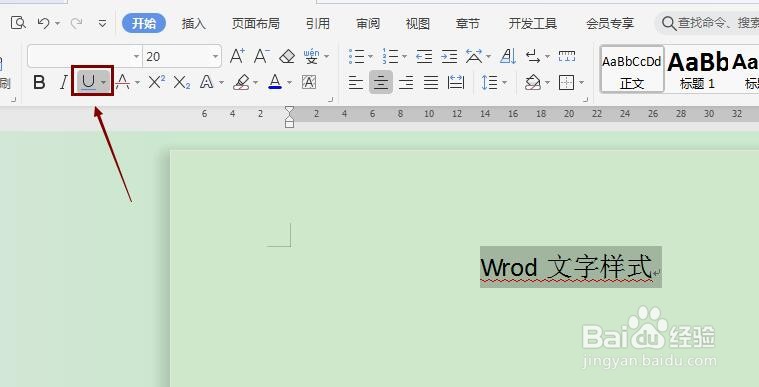Click the Redo arrow icon
The image size is (759, 387).
76,23
